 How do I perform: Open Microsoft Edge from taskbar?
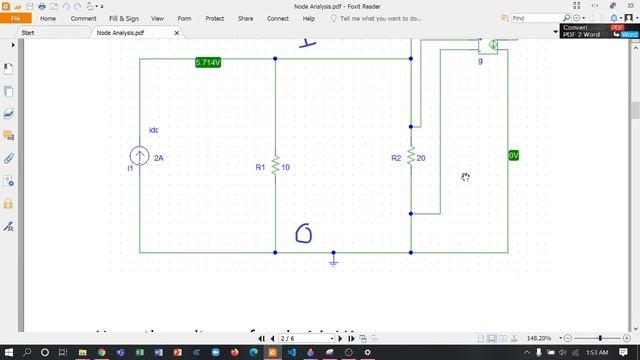click(253, 352)
